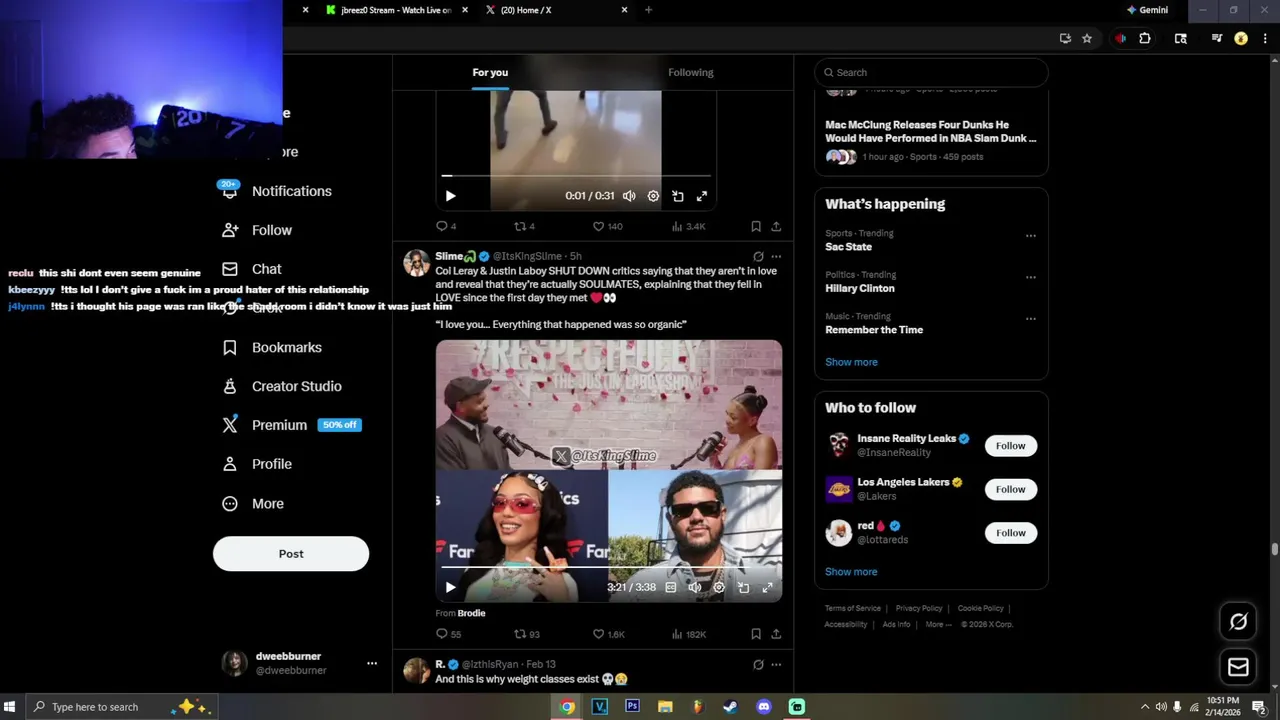This screenshot has height=720, width=1280.
Task: Switch to the For you tab
Action: pos(490,72)
